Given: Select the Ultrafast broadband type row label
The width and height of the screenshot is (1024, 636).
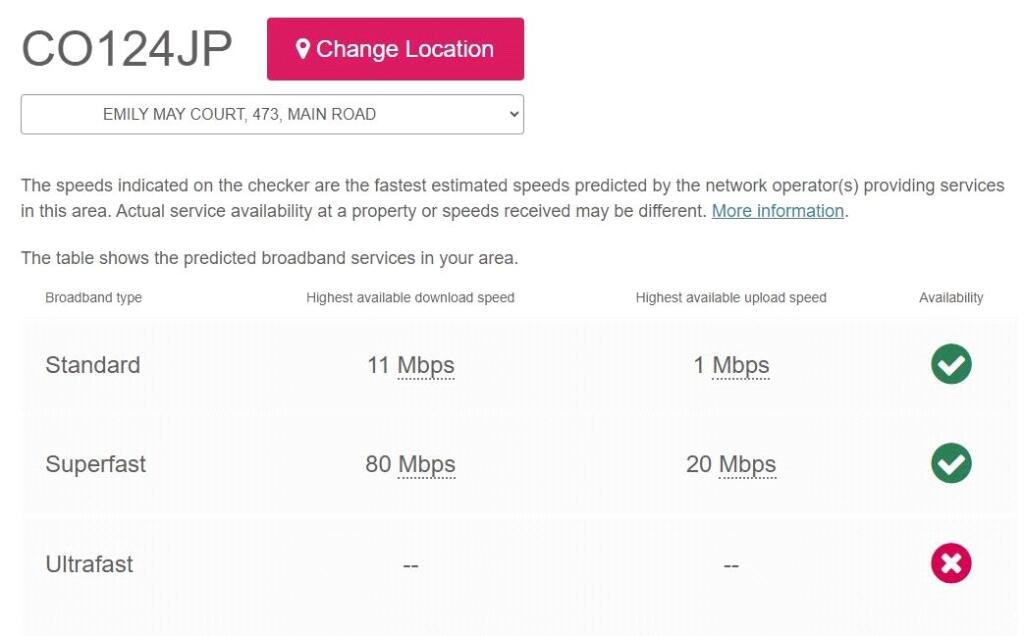Looking at the screenshot, I should coord(89,564).
